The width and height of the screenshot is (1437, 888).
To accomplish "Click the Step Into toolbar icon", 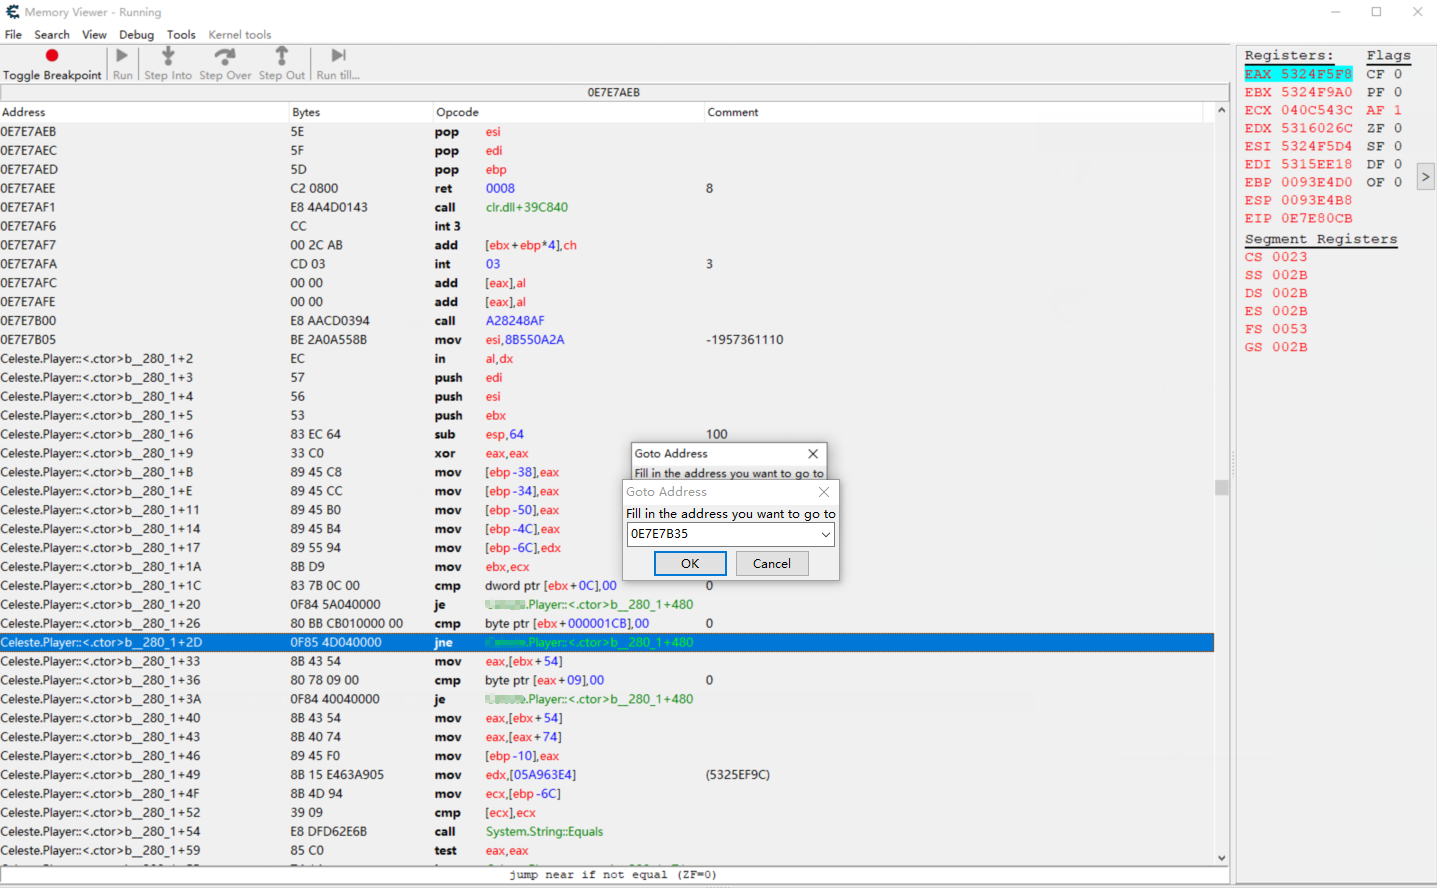I will tap(168, 56).
